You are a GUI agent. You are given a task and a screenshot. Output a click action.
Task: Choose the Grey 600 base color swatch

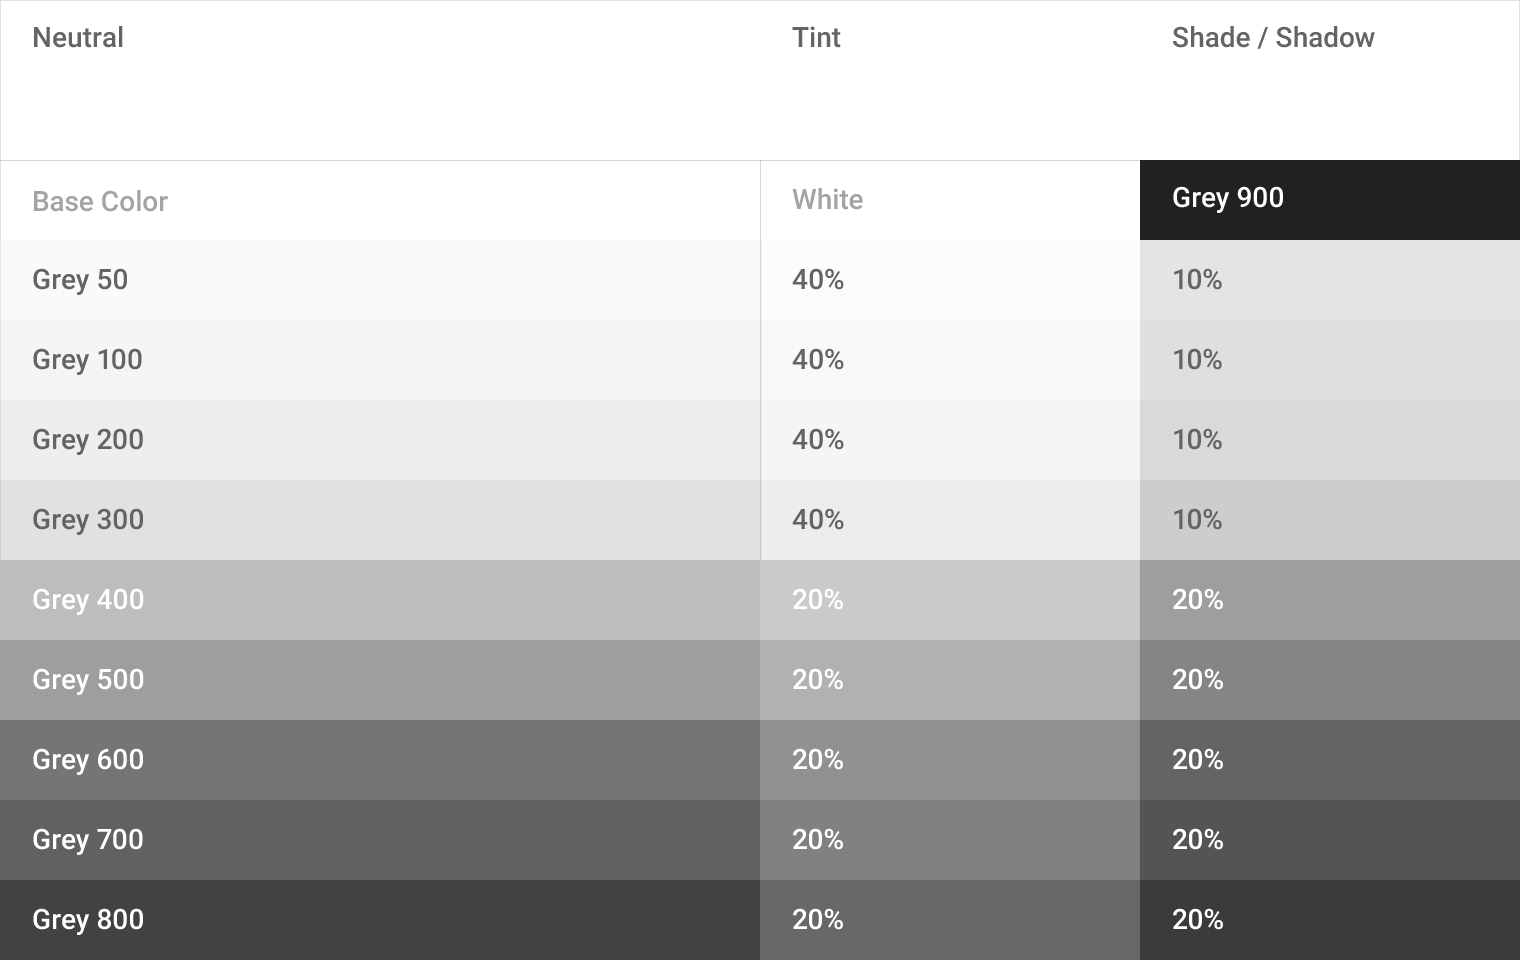380,760
